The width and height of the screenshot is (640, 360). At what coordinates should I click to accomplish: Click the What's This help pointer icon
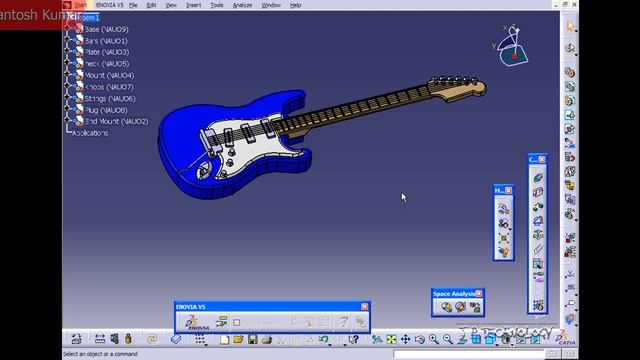coord(353,340)
